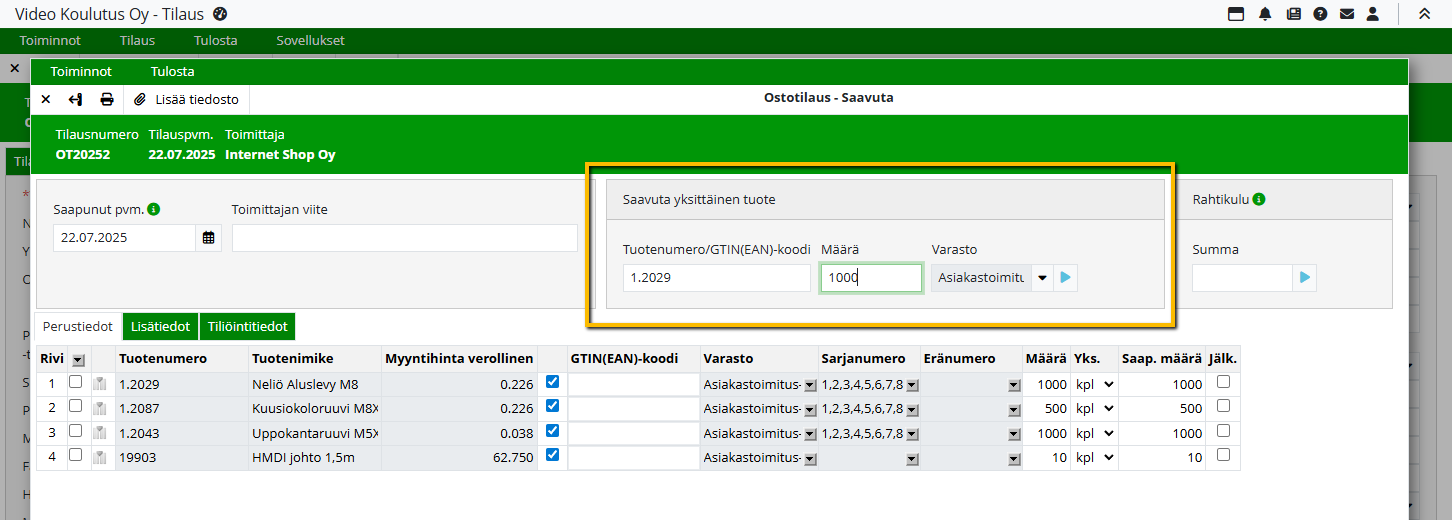Open the Tiliöintitiedot tab
The width and height of the screenshot is (1452, 520).
click(247, 327)
